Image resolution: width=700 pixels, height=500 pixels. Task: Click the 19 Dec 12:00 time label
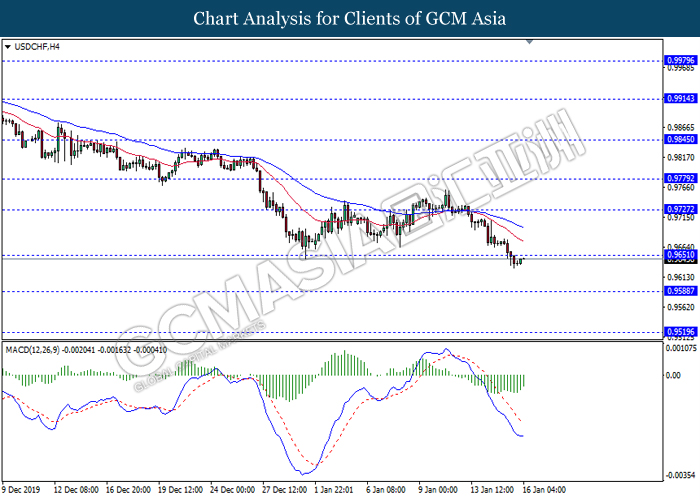click(x=180, y=490)
